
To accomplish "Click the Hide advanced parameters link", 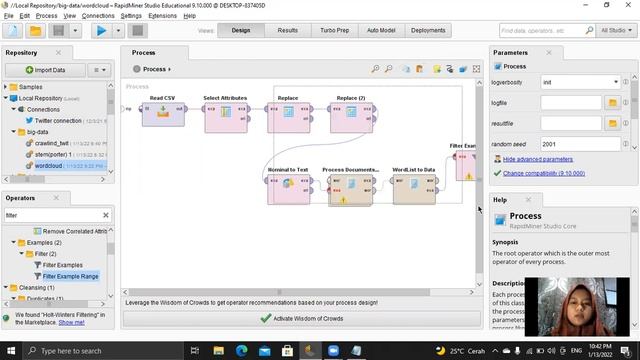I will pyautogui.click(x=538, y=159).
